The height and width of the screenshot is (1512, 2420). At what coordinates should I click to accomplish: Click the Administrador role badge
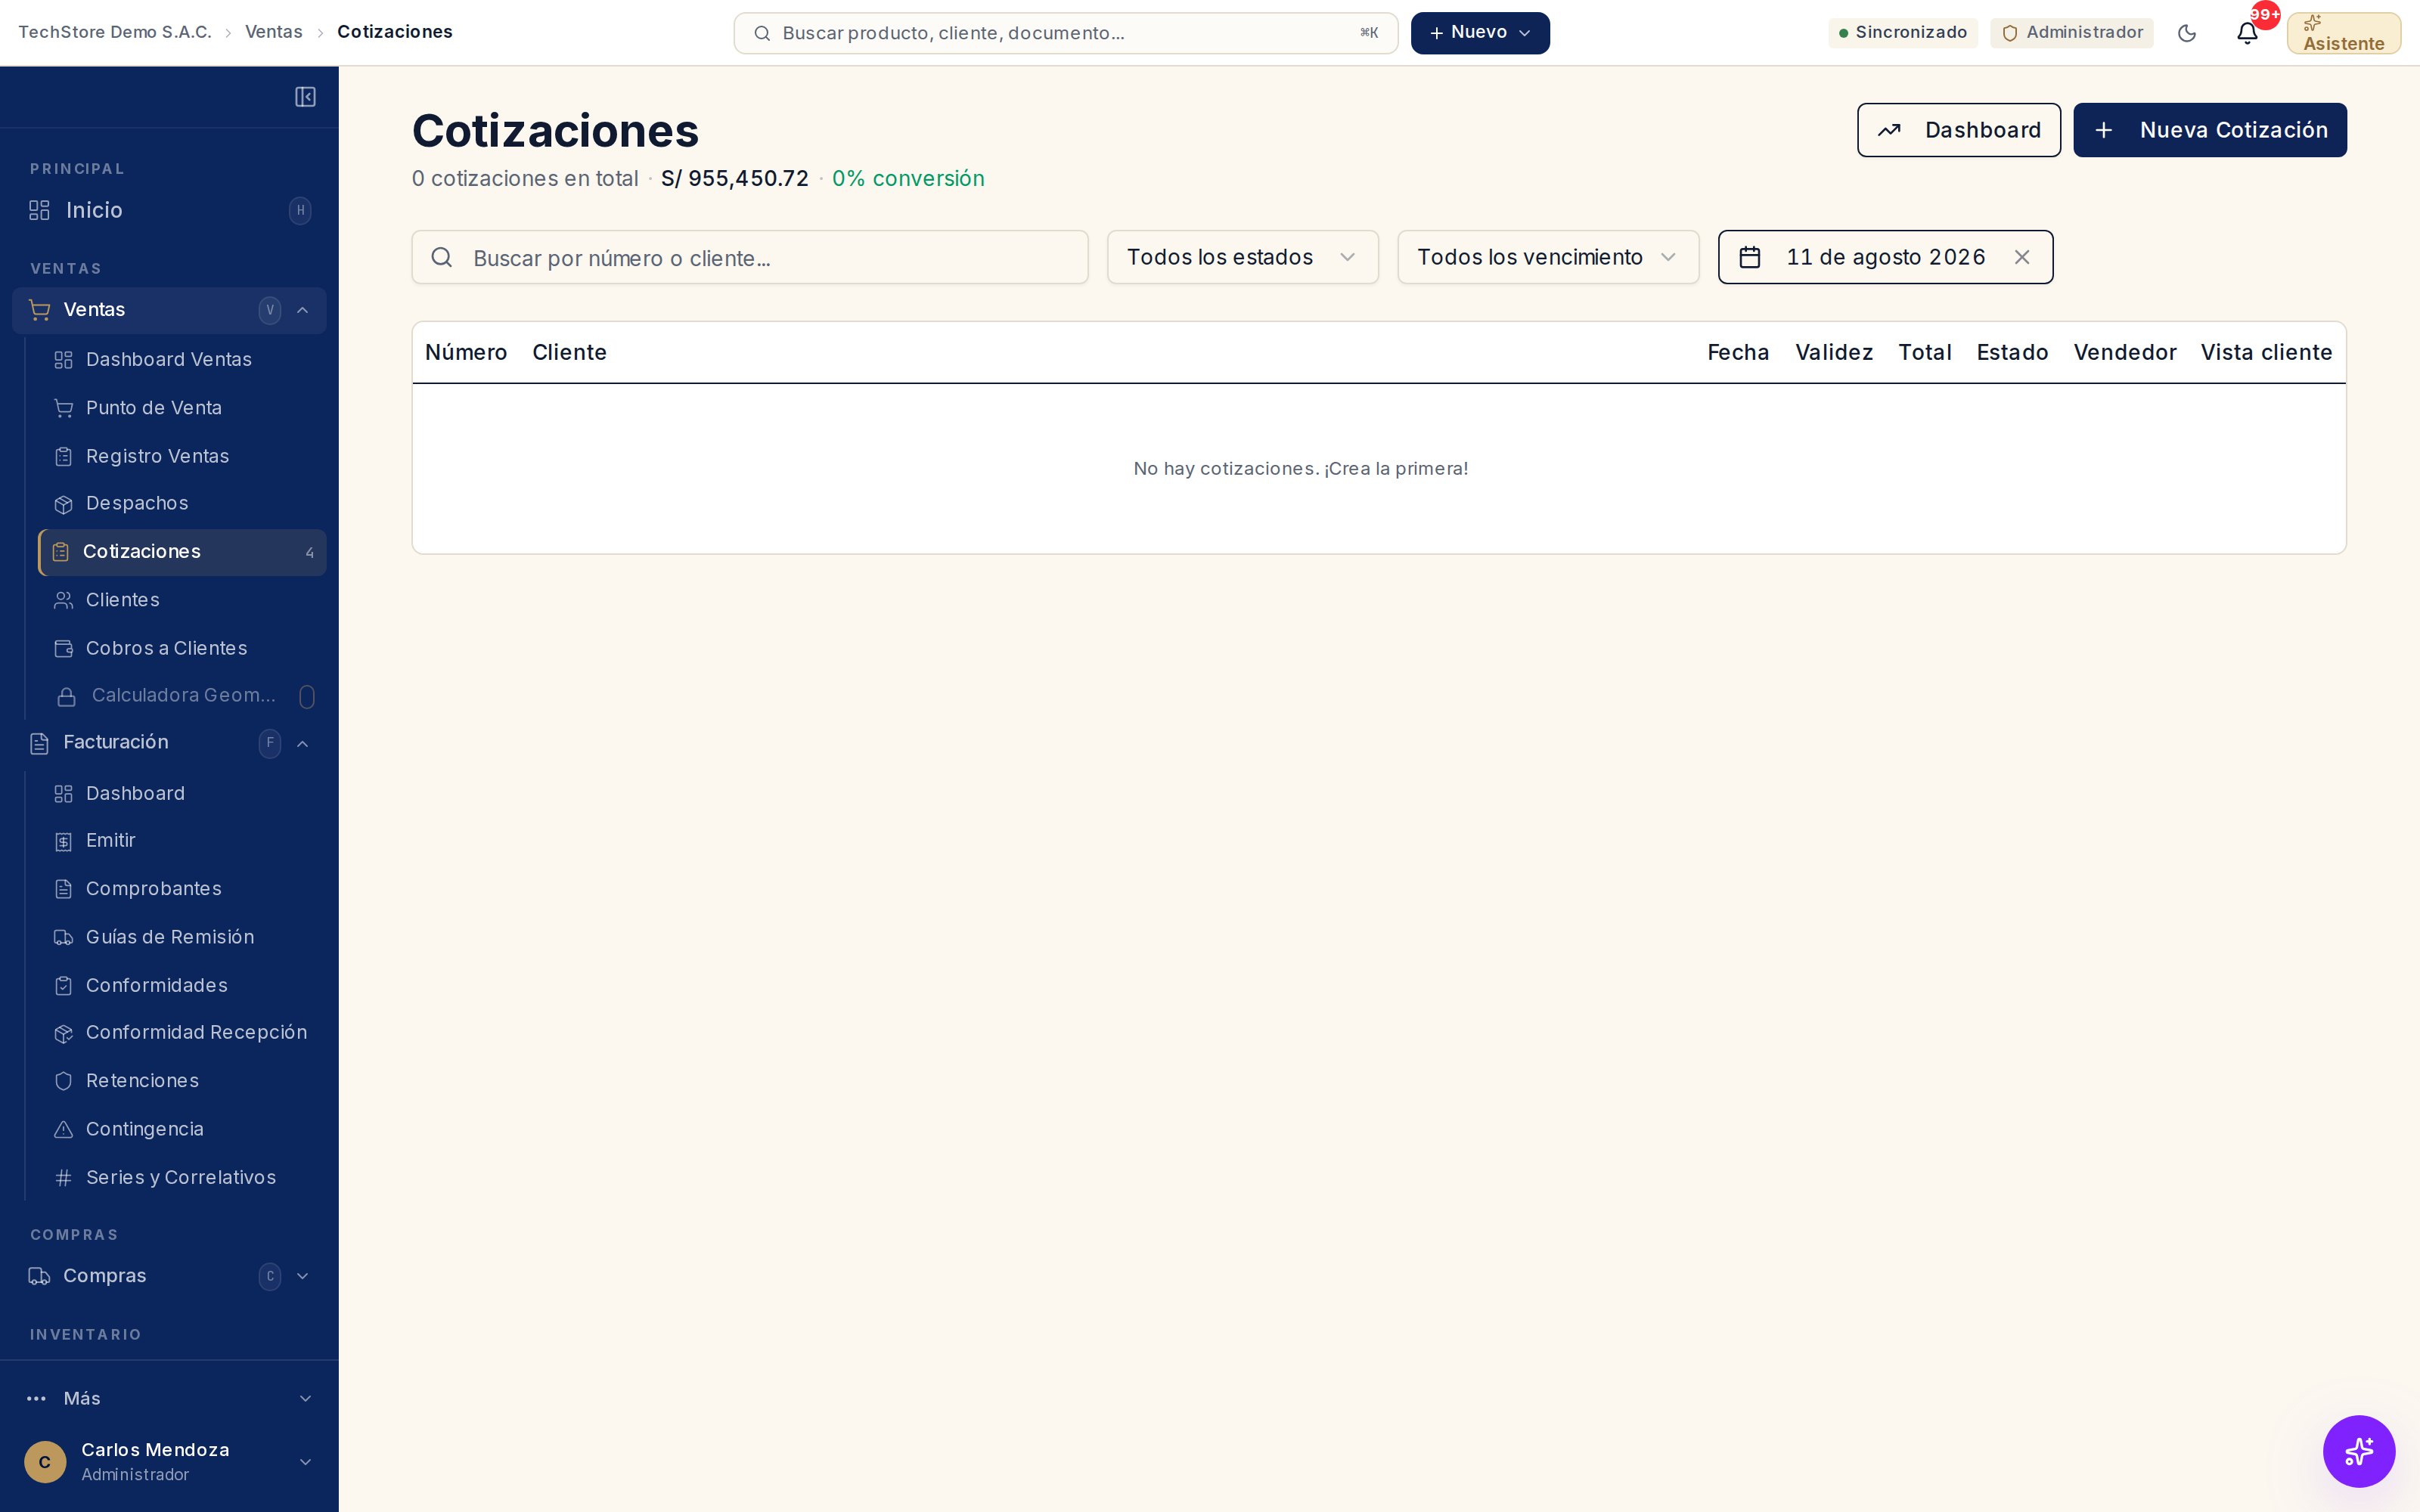[x=2071, y=33]
